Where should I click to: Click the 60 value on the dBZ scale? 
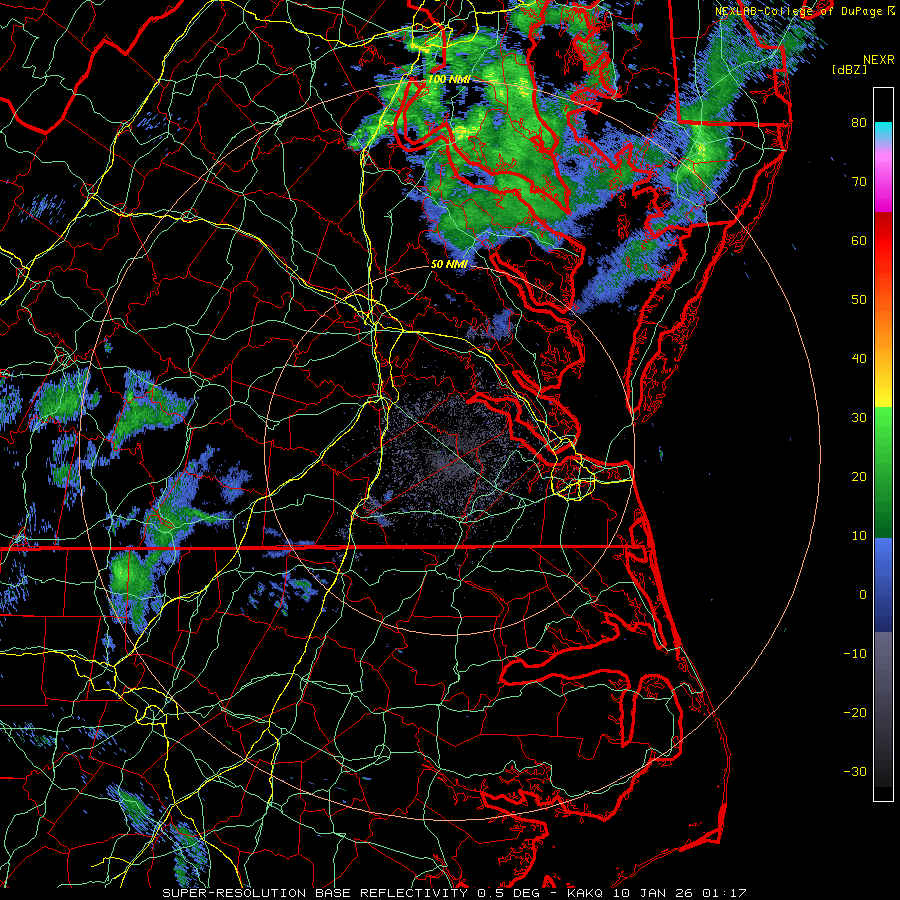[x=859, y=240]
